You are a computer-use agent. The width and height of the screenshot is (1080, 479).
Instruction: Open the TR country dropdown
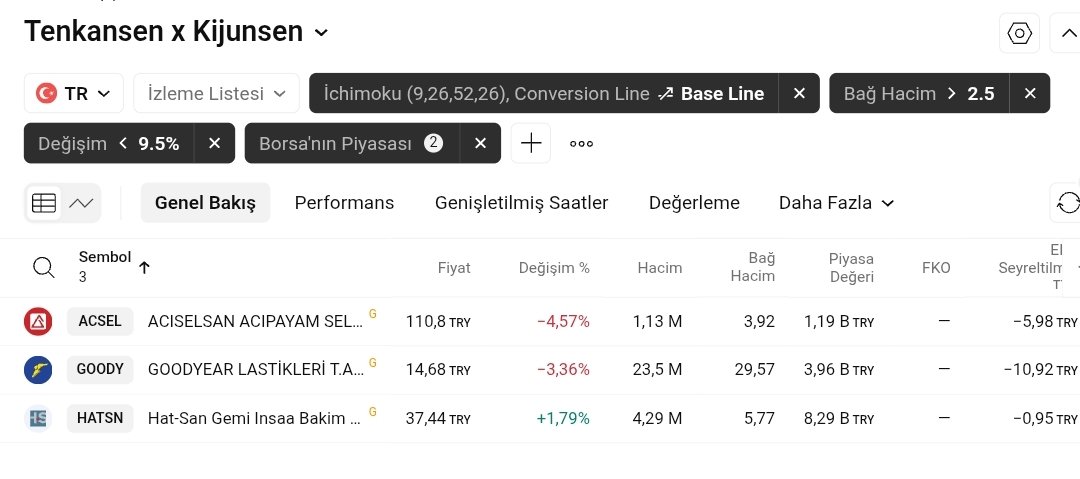click(74, 93)
